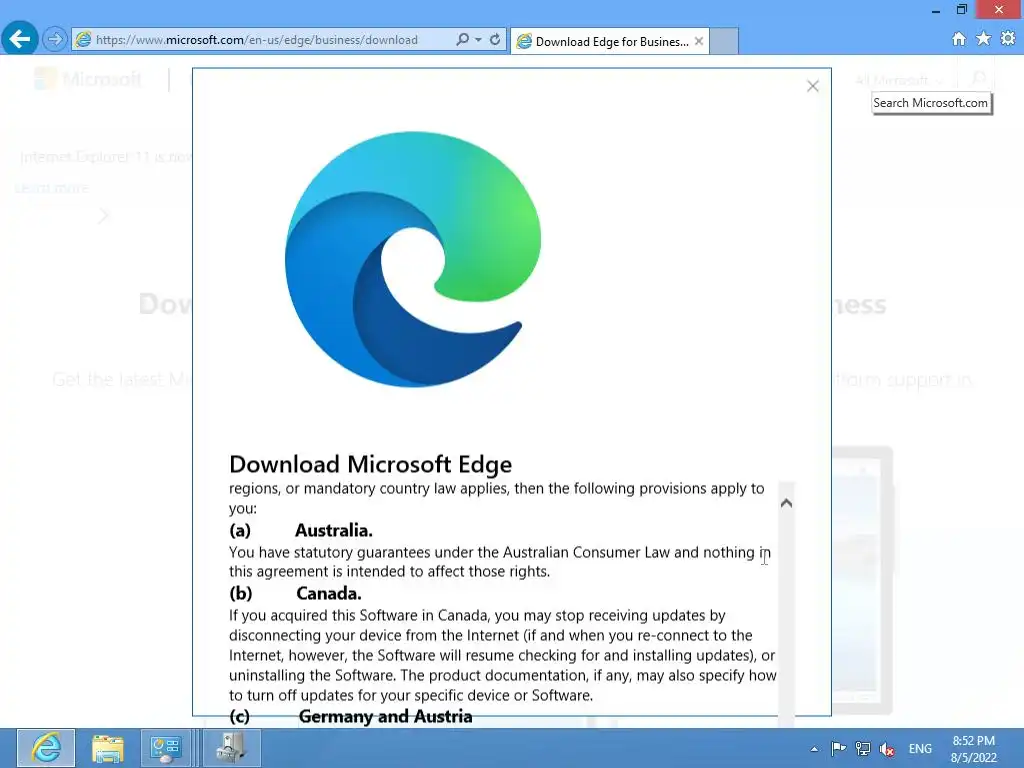Click the Learn more link on background page
Viewport: 1024px width, 768px height.
coord(52,188)
